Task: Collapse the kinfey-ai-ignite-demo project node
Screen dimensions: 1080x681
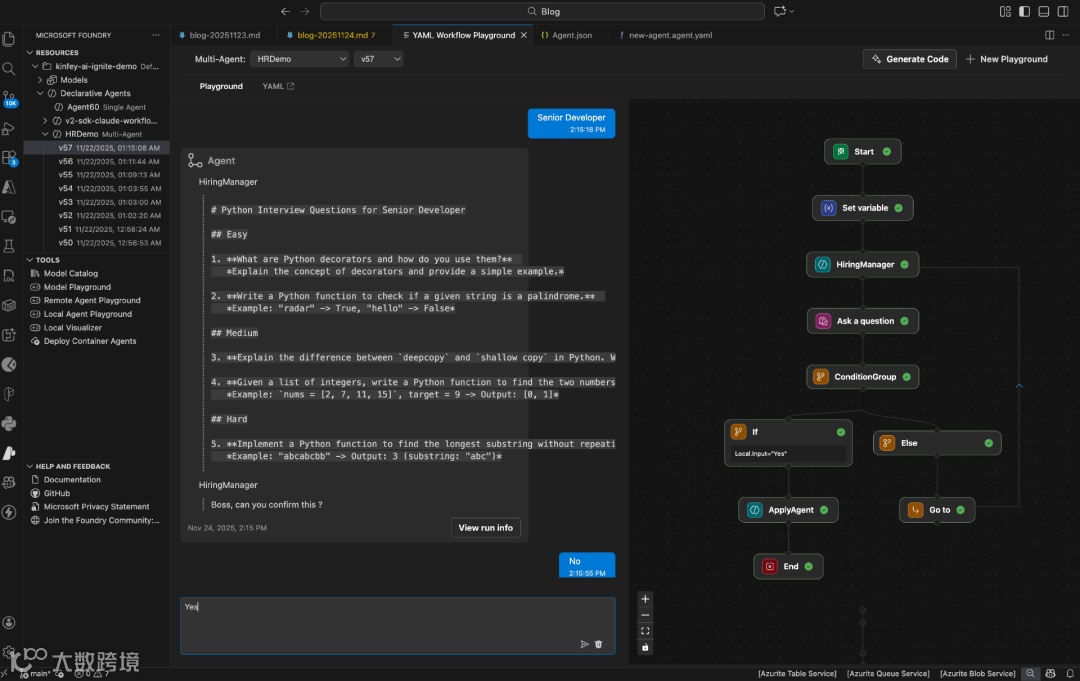Action: click(x=35, y=66)
